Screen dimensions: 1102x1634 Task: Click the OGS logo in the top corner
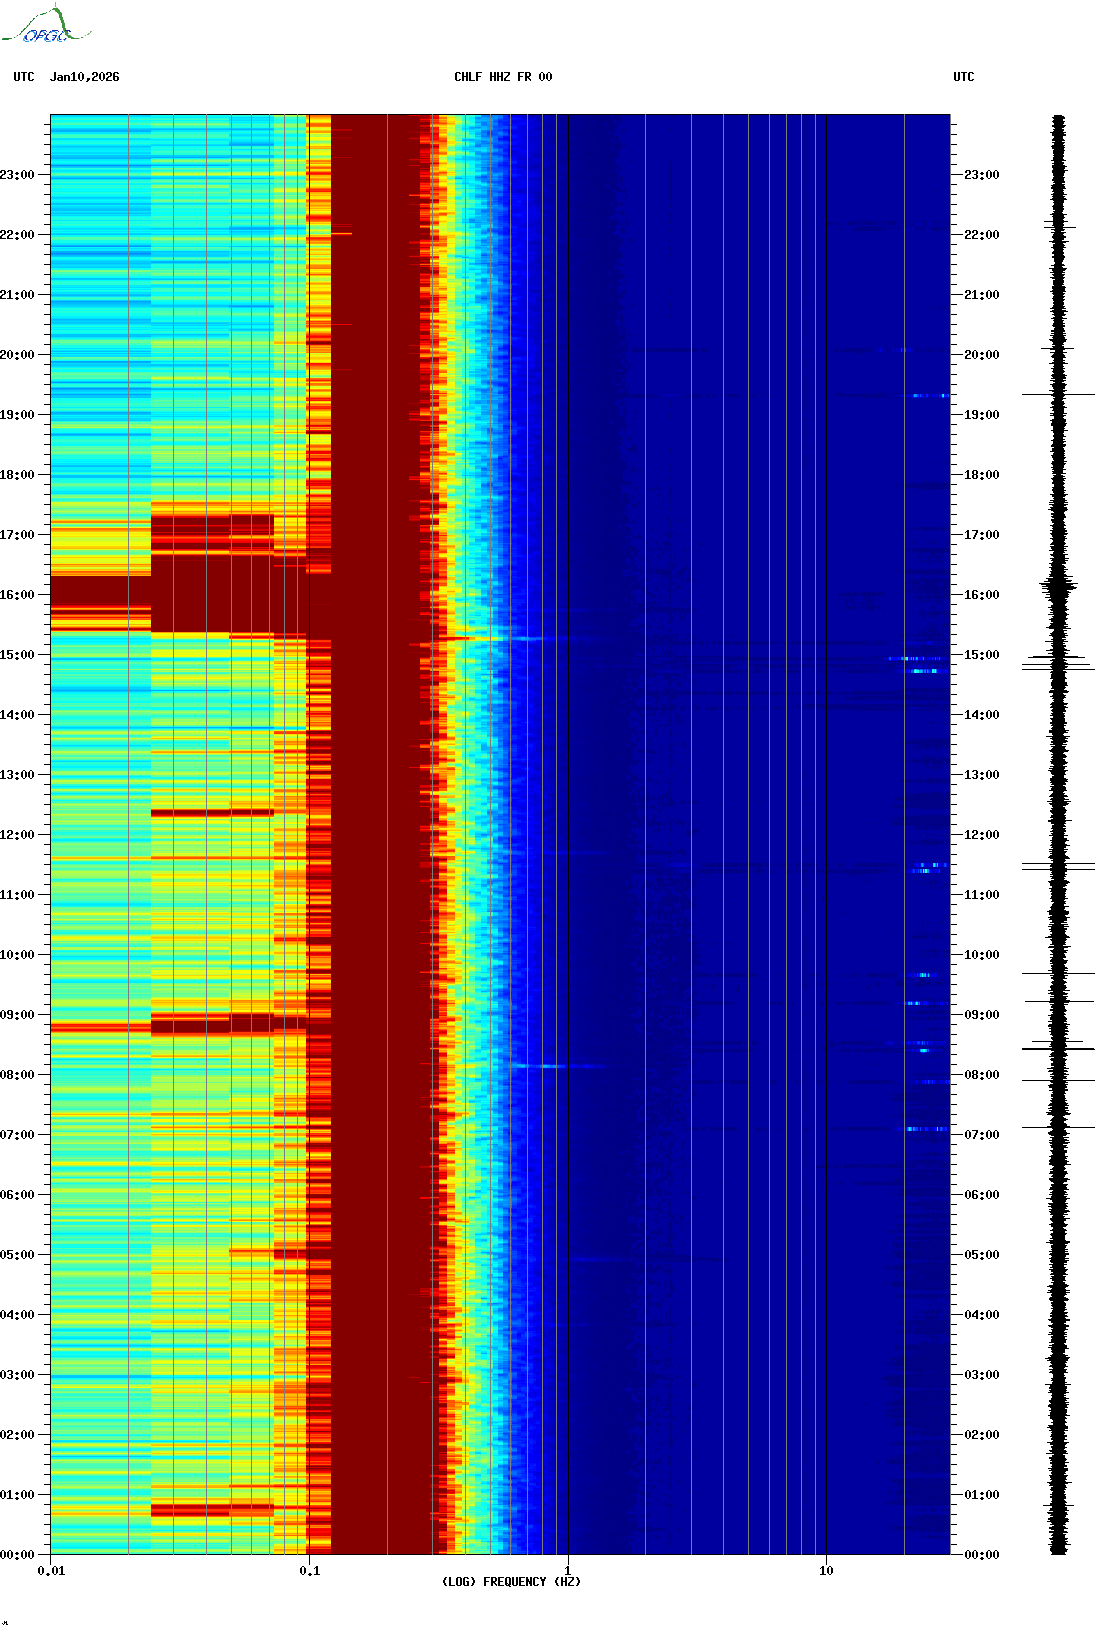(x=45, y=26)
